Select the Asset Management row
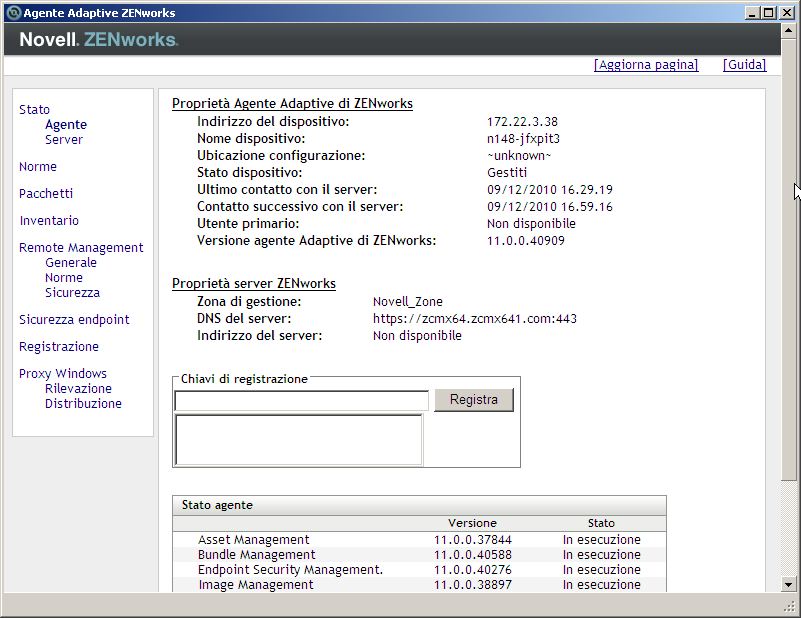 click(x=419, y=540)
